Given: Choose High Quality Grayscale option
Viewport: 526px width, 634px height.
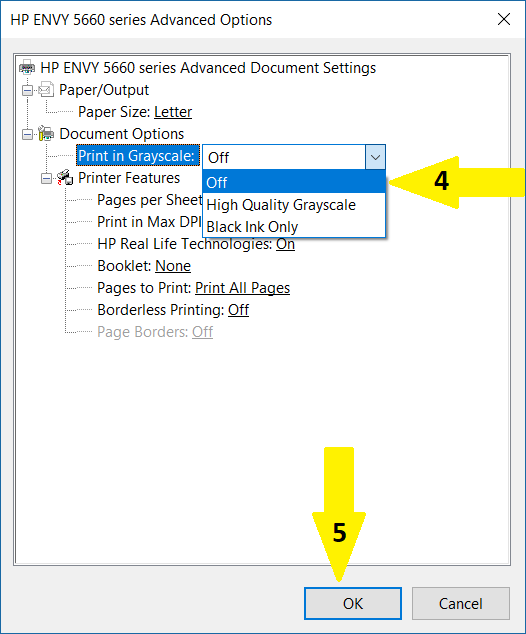Looking at the screenshot, I should pos(294,205).
